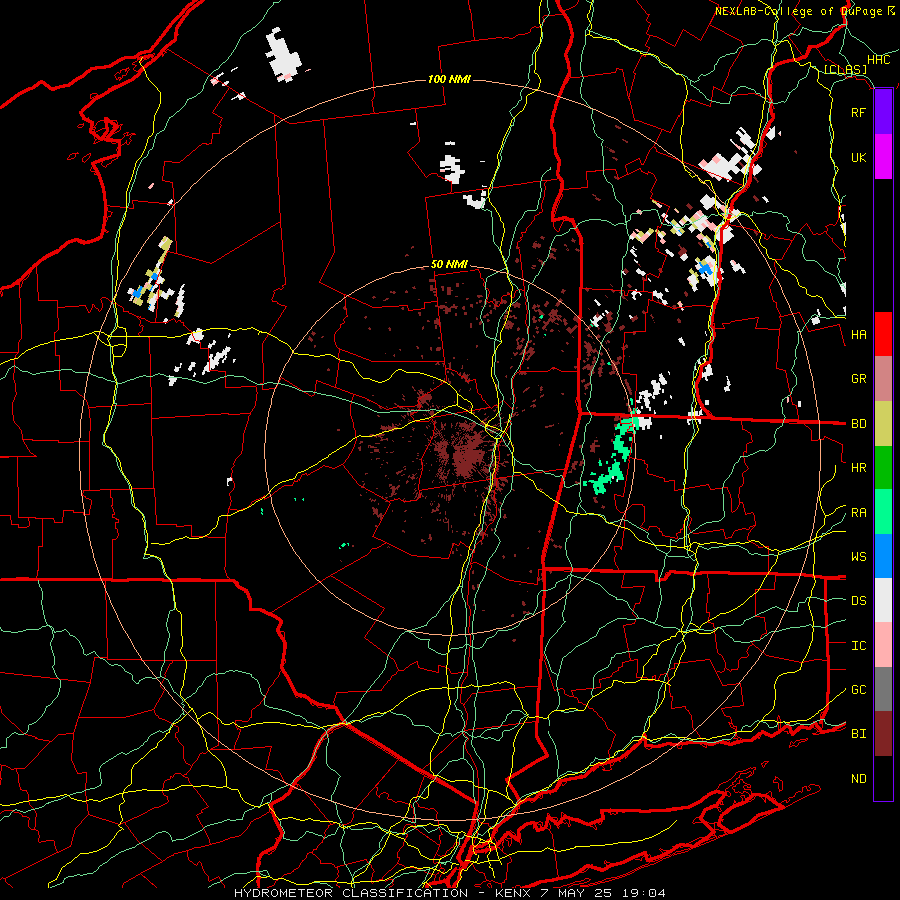Click the '7 MAY 25' date text
The width and height of the screenshot is (900, 900).
click(575, 893)
